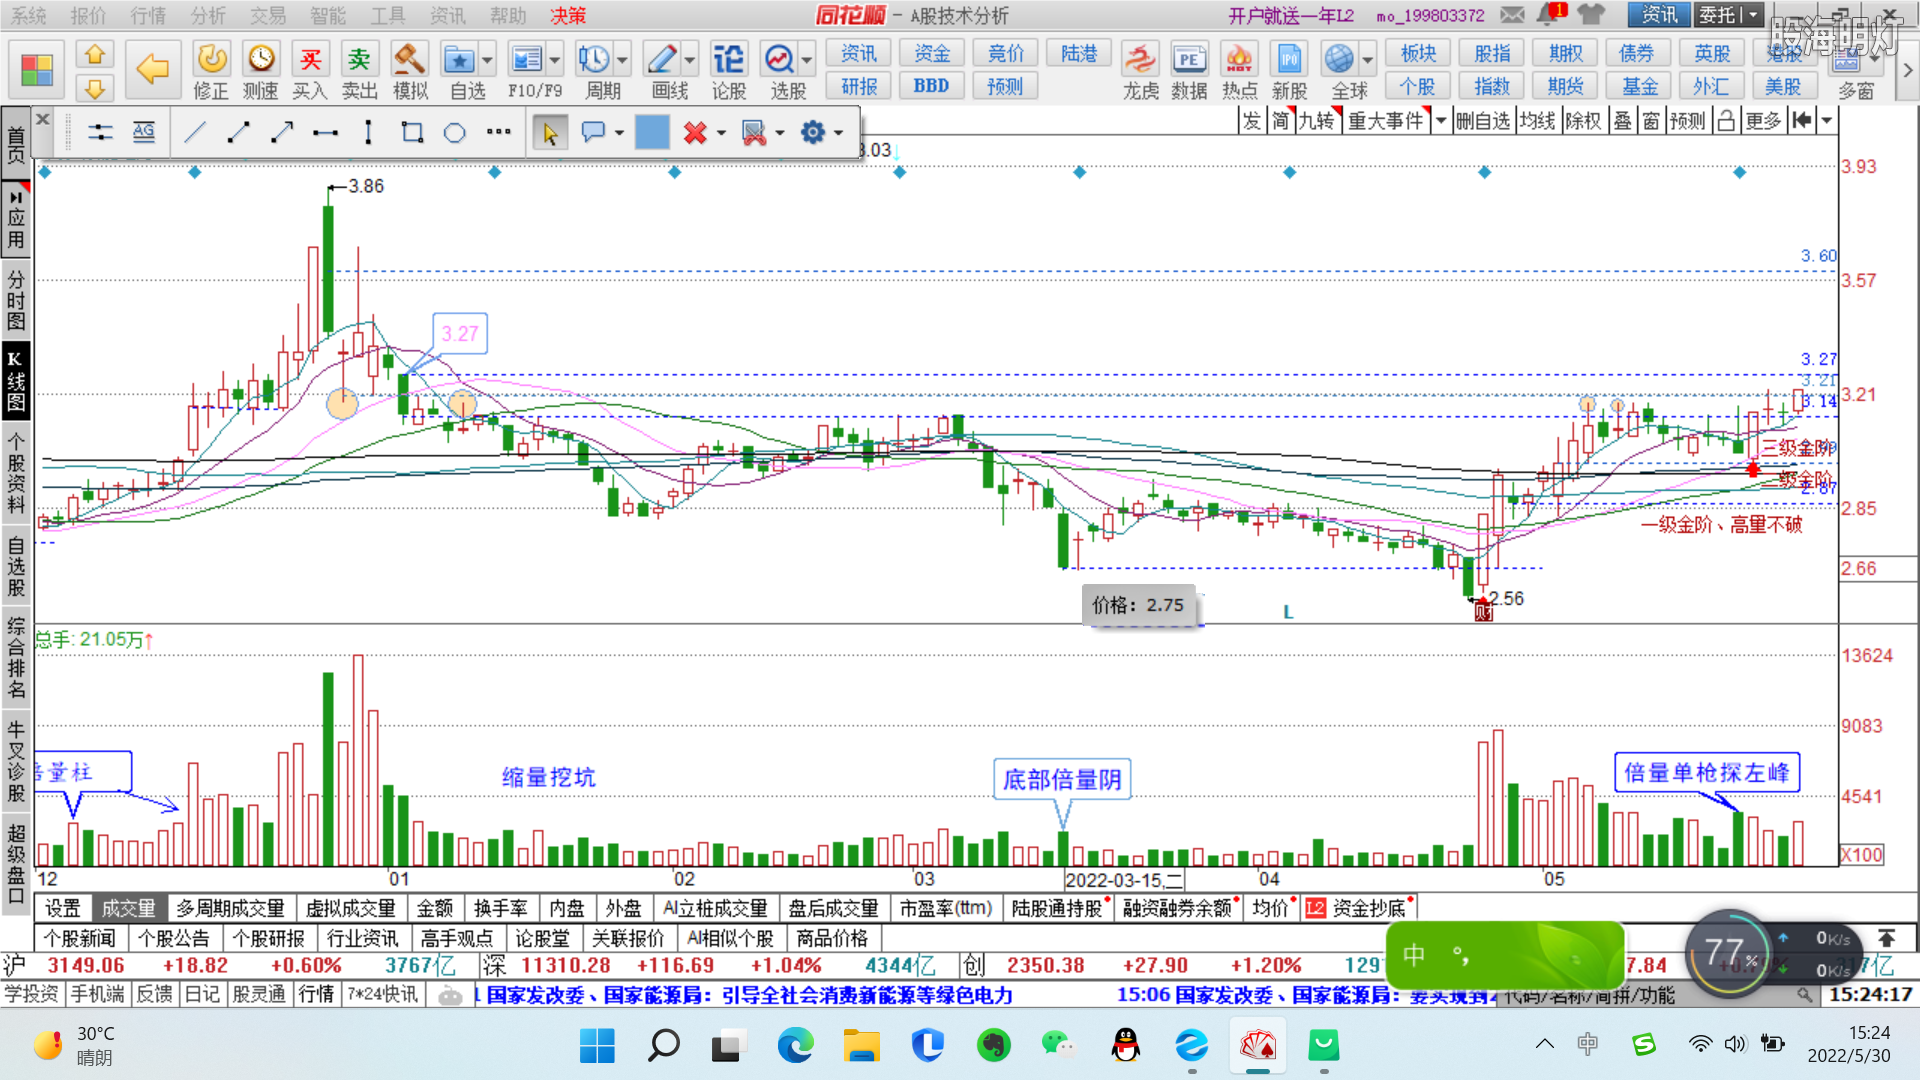
Task: Click the F10/F9 info icon
Action: tap(526, 59)
